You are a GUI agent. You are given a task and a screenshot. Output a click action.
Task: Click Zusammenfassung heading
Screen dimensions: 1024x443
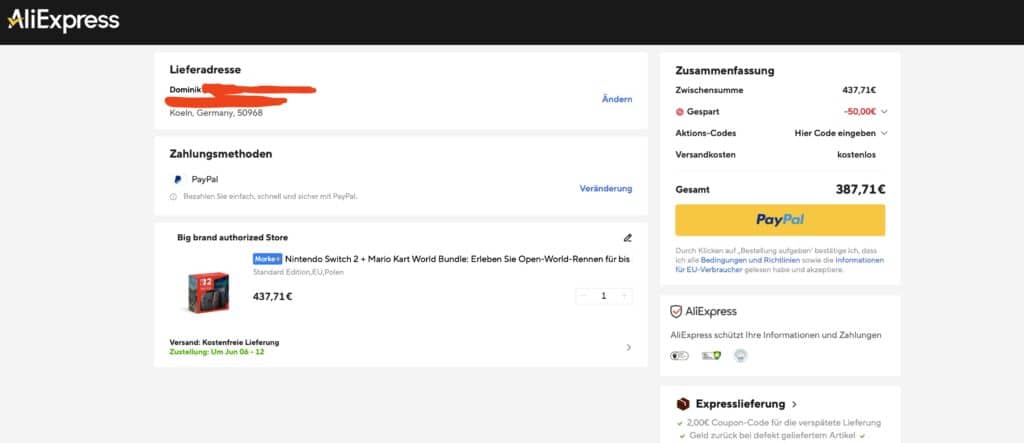coord(725,71)
